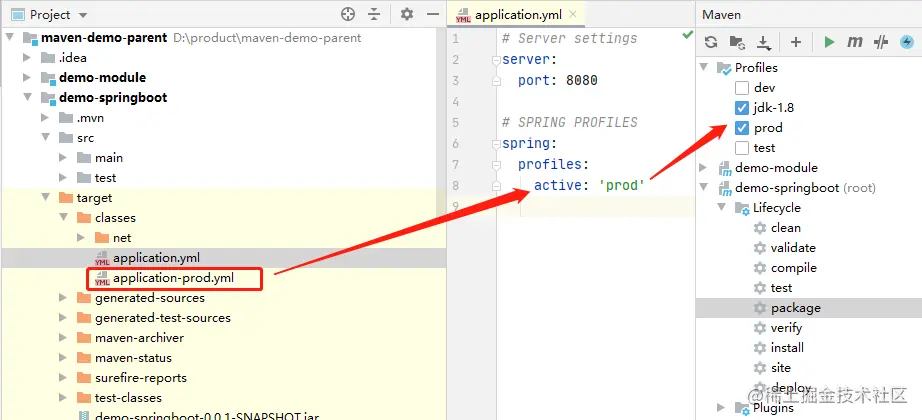Image resolution: width=922 pixels, height=420 pixels.
Task: Close the application.yml editor tab
Action: coord(574,14)
